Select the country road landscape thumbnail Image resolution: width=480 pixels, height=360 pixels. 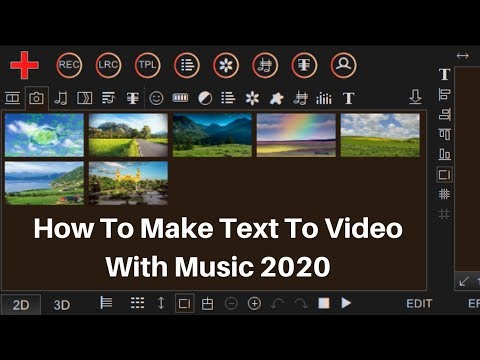click(128, 135)
